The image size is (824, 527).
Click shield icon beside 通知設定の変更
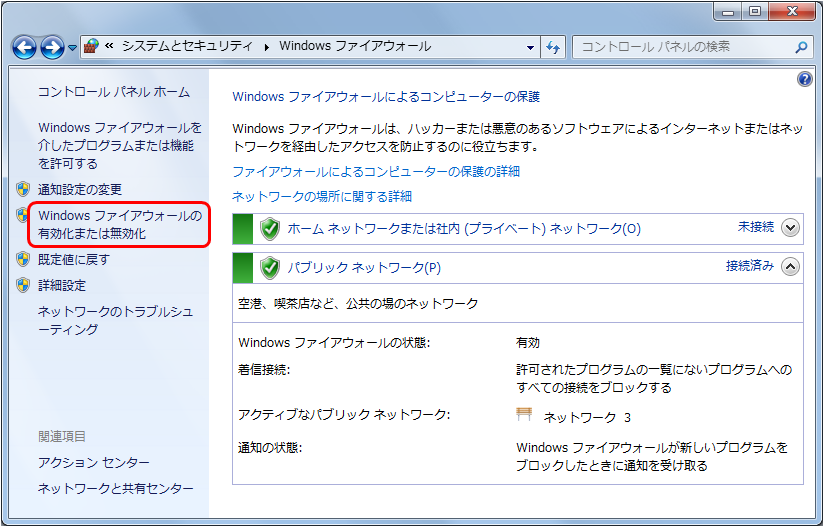click(x=23, y=189)
